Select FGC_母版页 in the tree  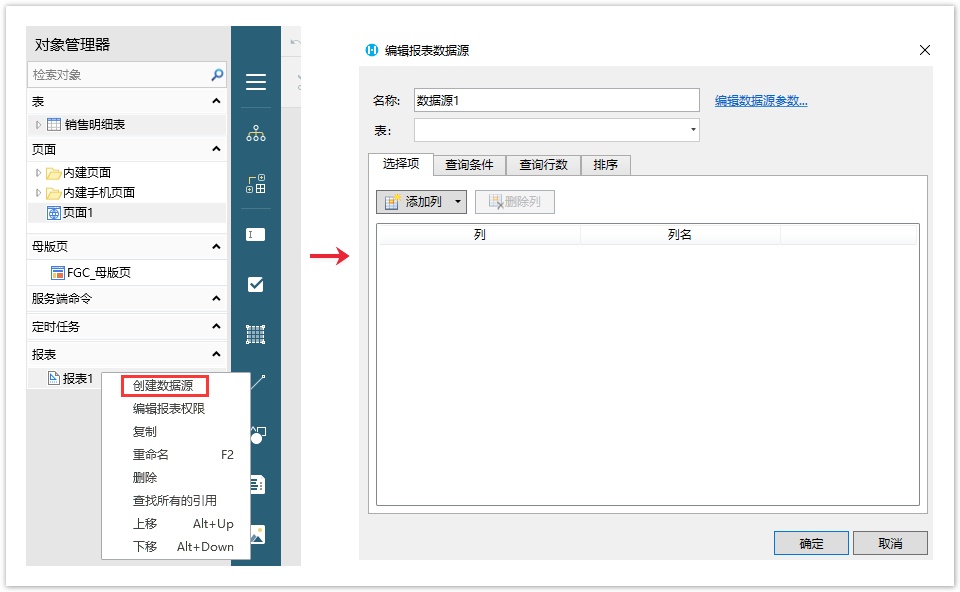(x=99, y=272)
